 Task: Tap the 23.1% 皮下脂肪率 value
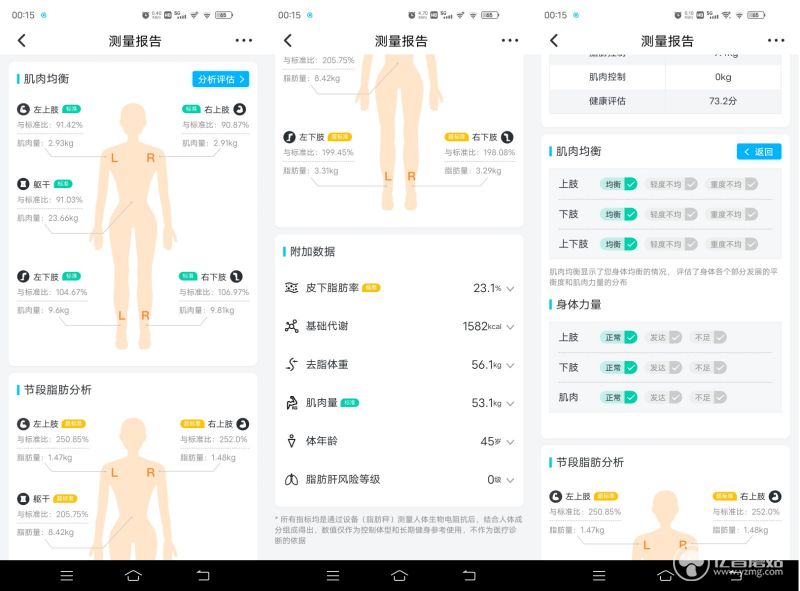(487, 288)
